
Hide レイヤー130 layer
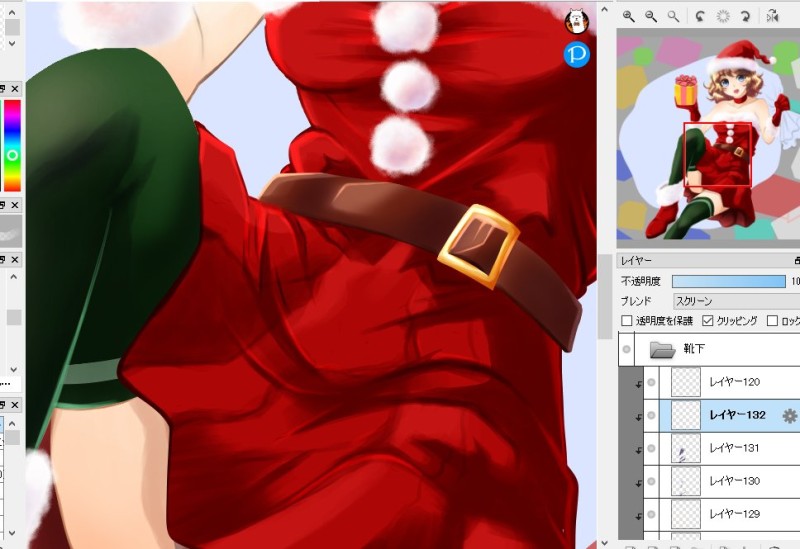651,481
